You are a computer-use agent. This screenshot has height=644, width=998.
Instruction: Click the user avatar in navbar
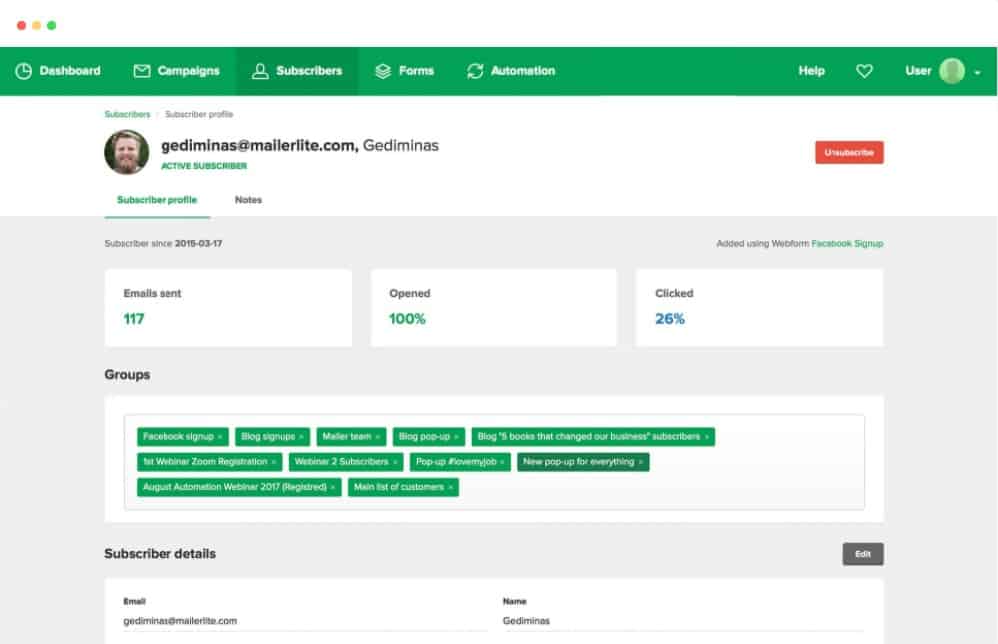(x=951, y=71)
